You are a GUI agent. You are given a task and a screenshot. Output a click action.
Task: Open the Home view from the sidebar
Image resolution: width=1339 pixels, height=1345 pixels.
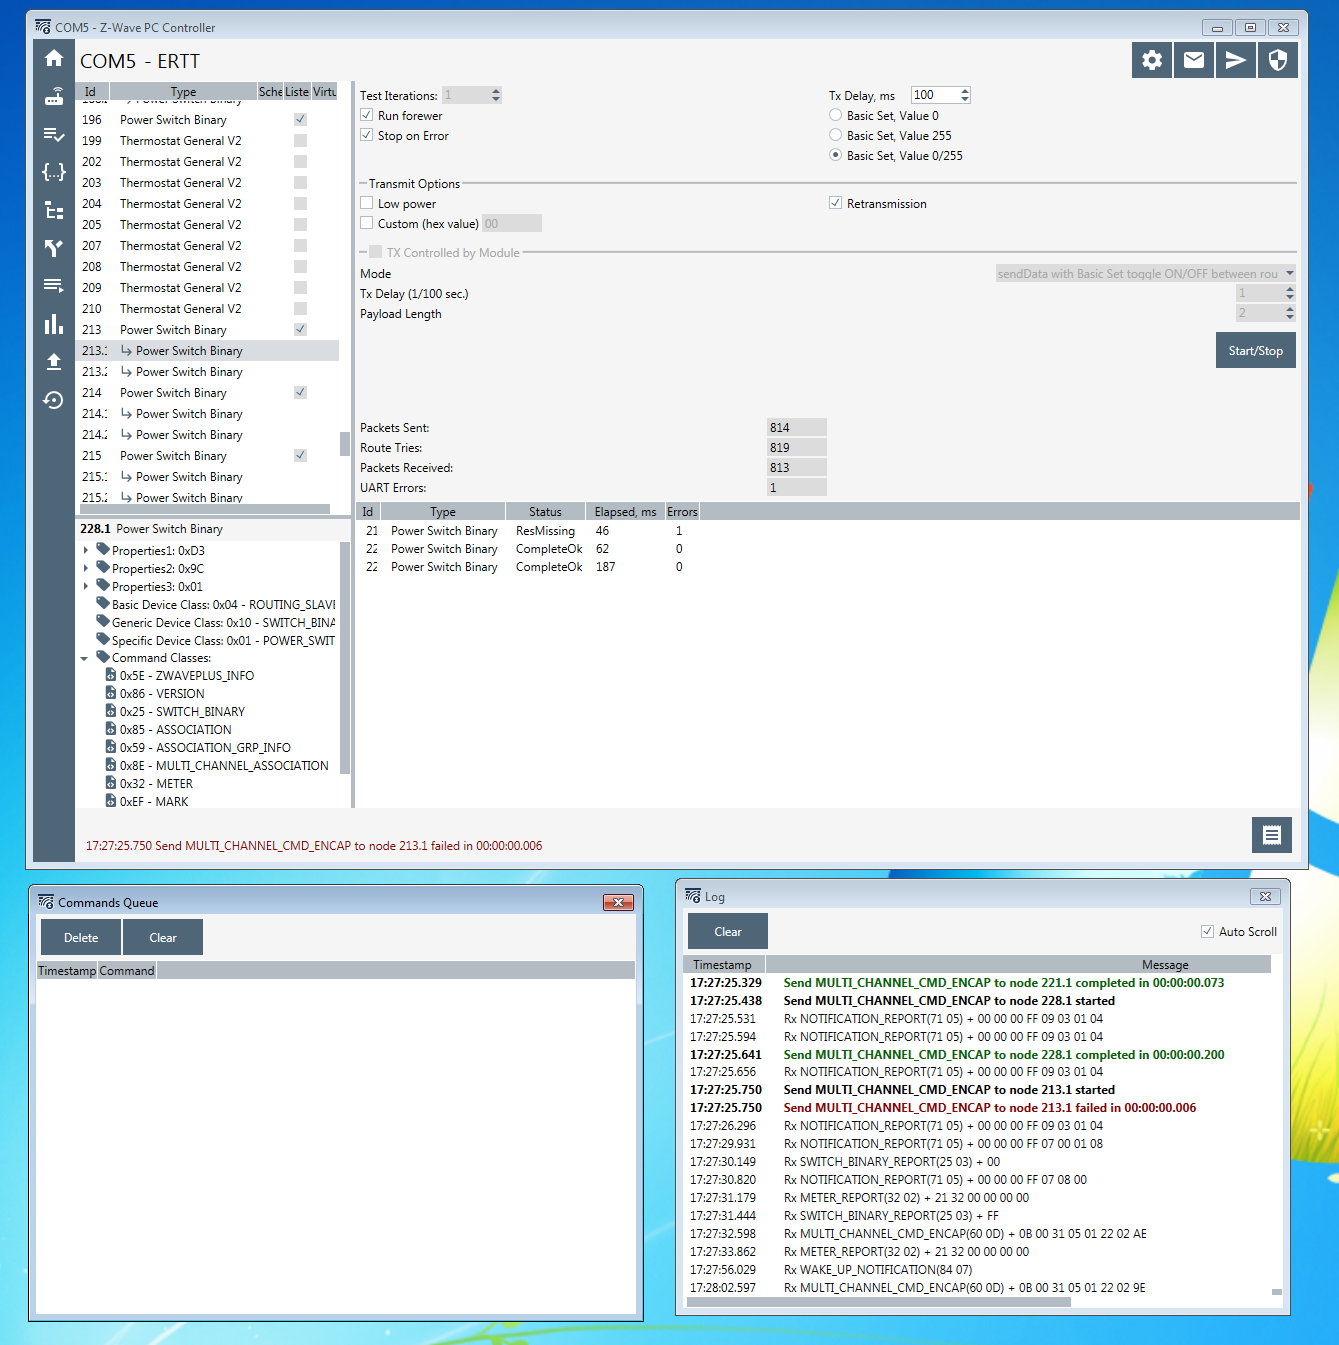54,58
